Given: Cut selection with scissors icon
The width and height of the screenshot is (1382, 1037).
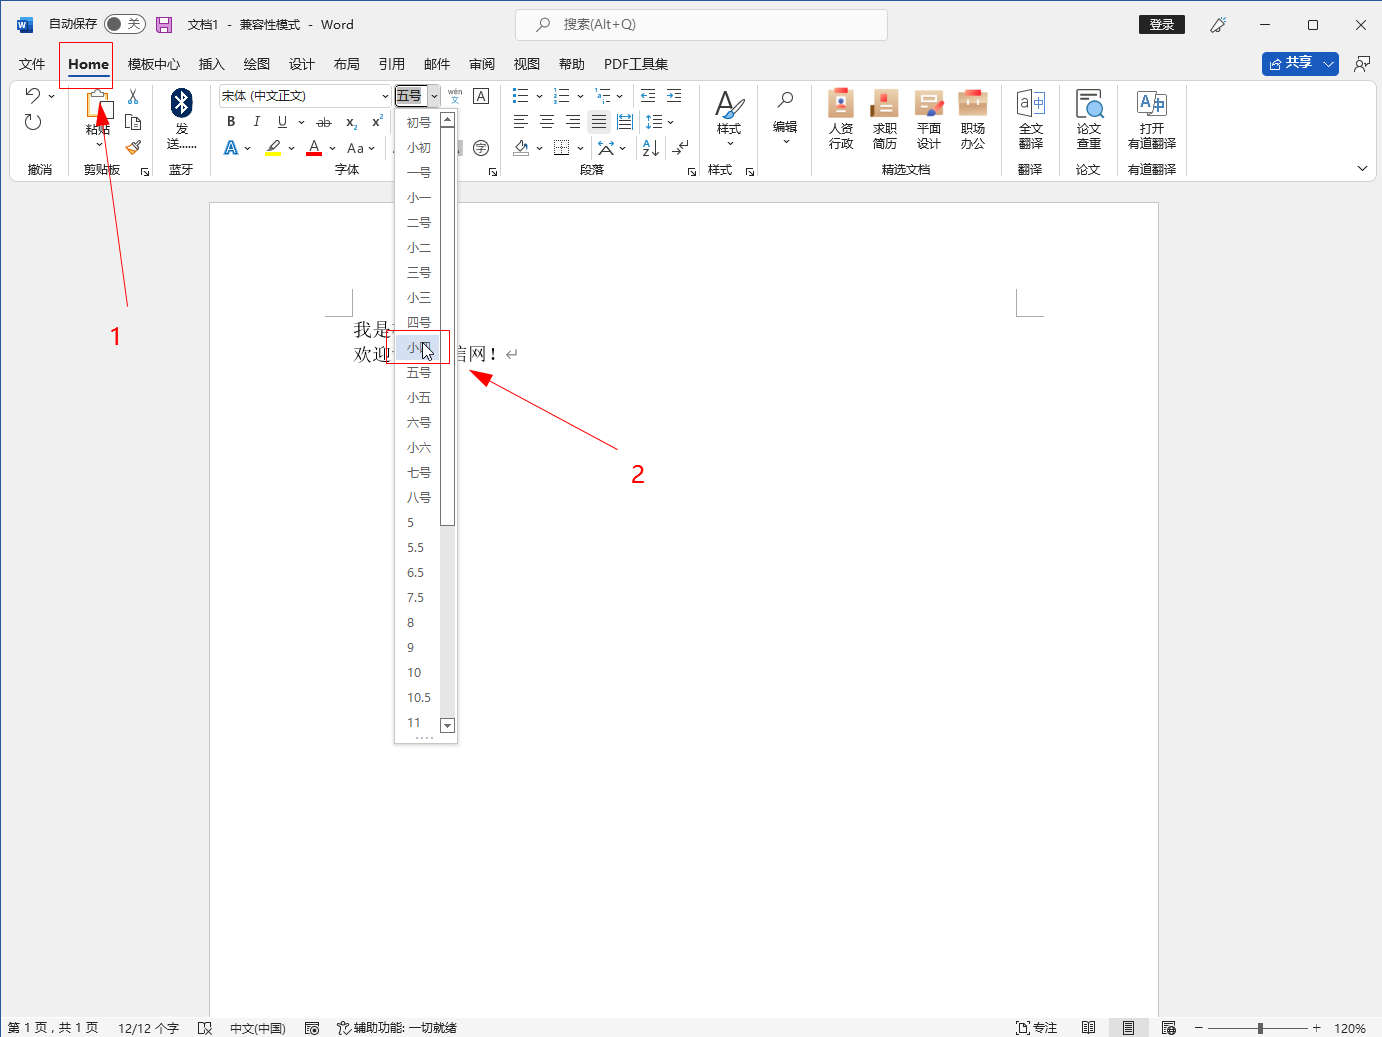Looking at the screenshot, I should [x=133, y=97].
